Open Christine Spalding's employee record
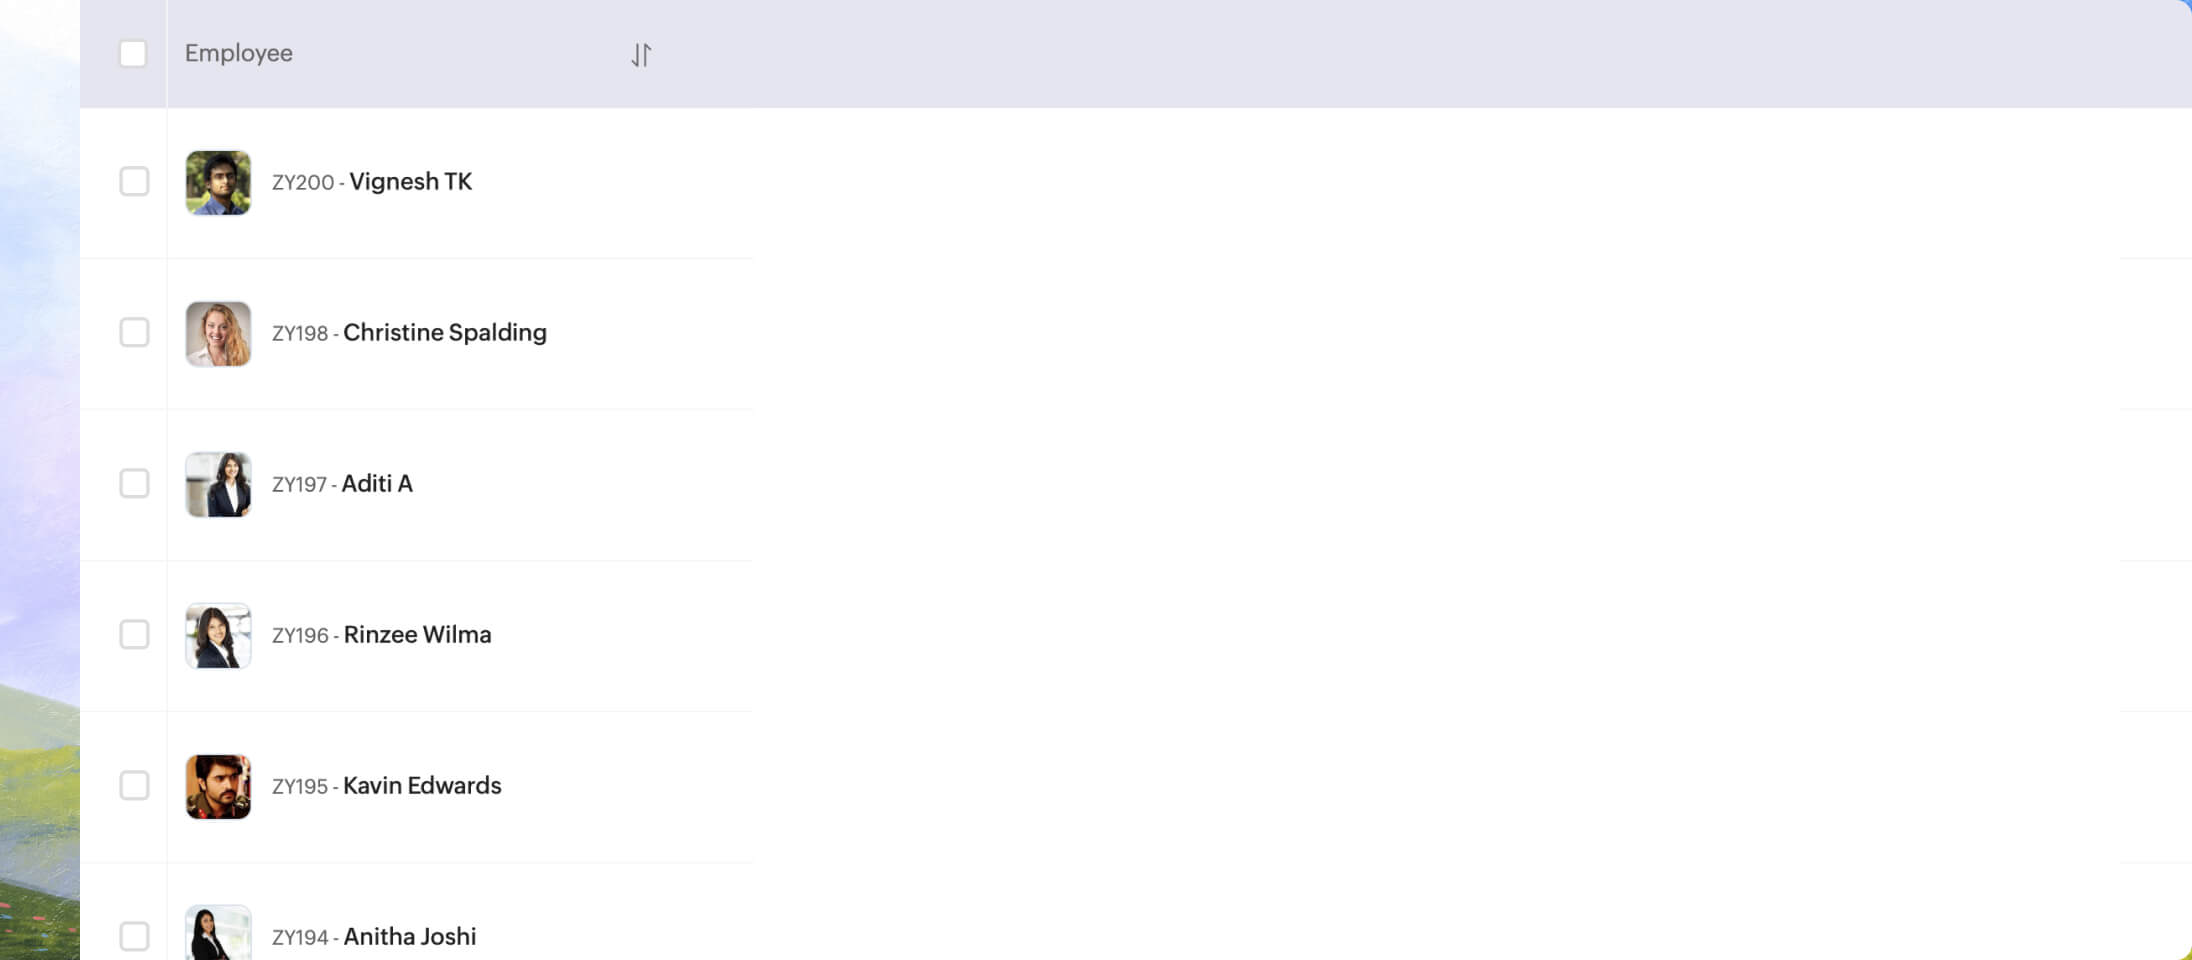2192x960 pixels. pos(445,332)
